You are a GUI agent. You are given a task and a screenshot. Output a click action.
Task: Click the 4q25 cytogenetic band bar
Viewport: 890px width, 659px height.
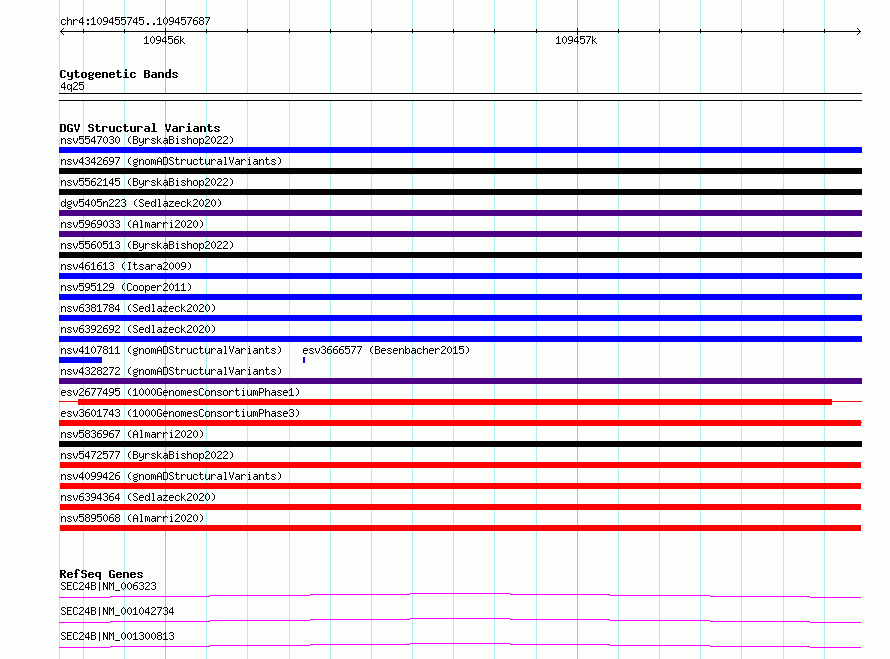point(460,97)
